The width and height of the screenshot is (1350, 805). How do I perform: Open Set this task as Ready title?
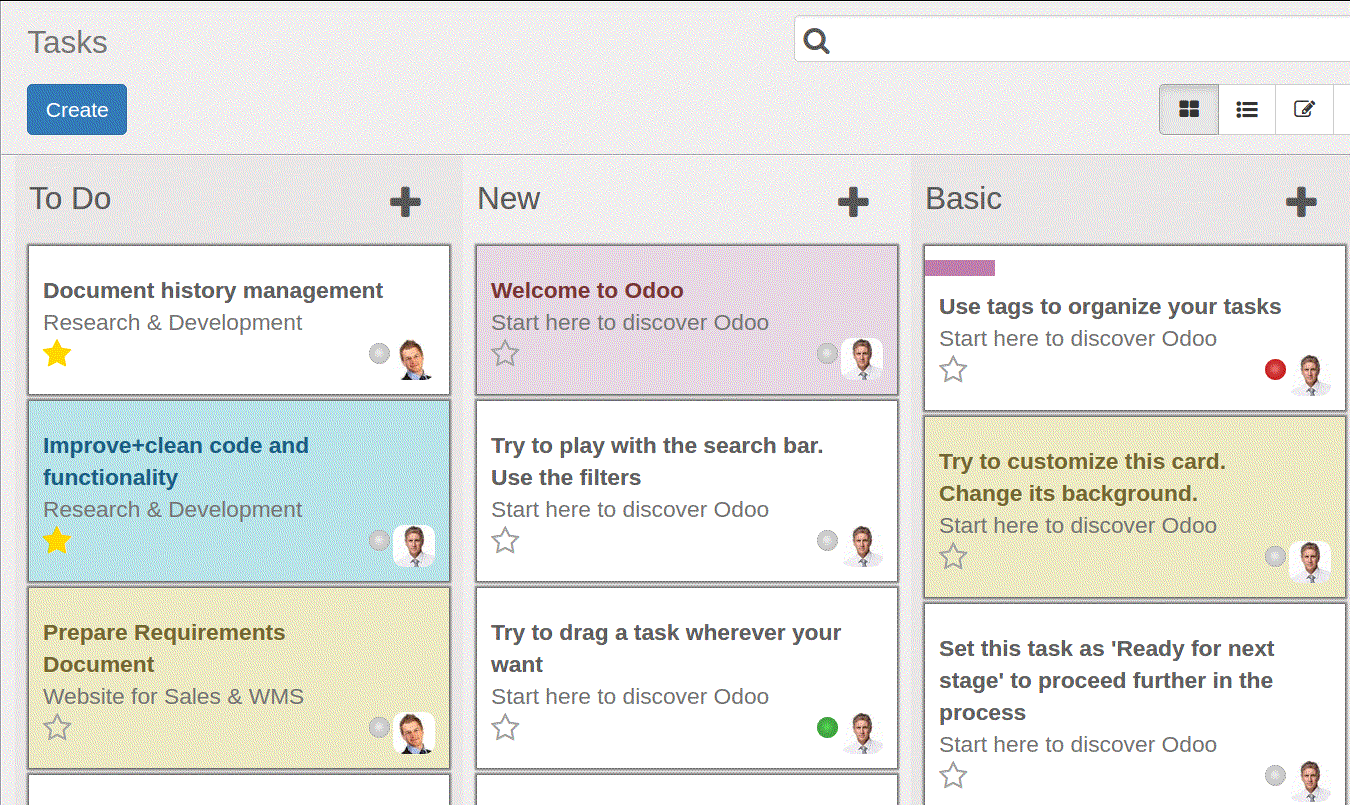click(x=1106, y=680)
